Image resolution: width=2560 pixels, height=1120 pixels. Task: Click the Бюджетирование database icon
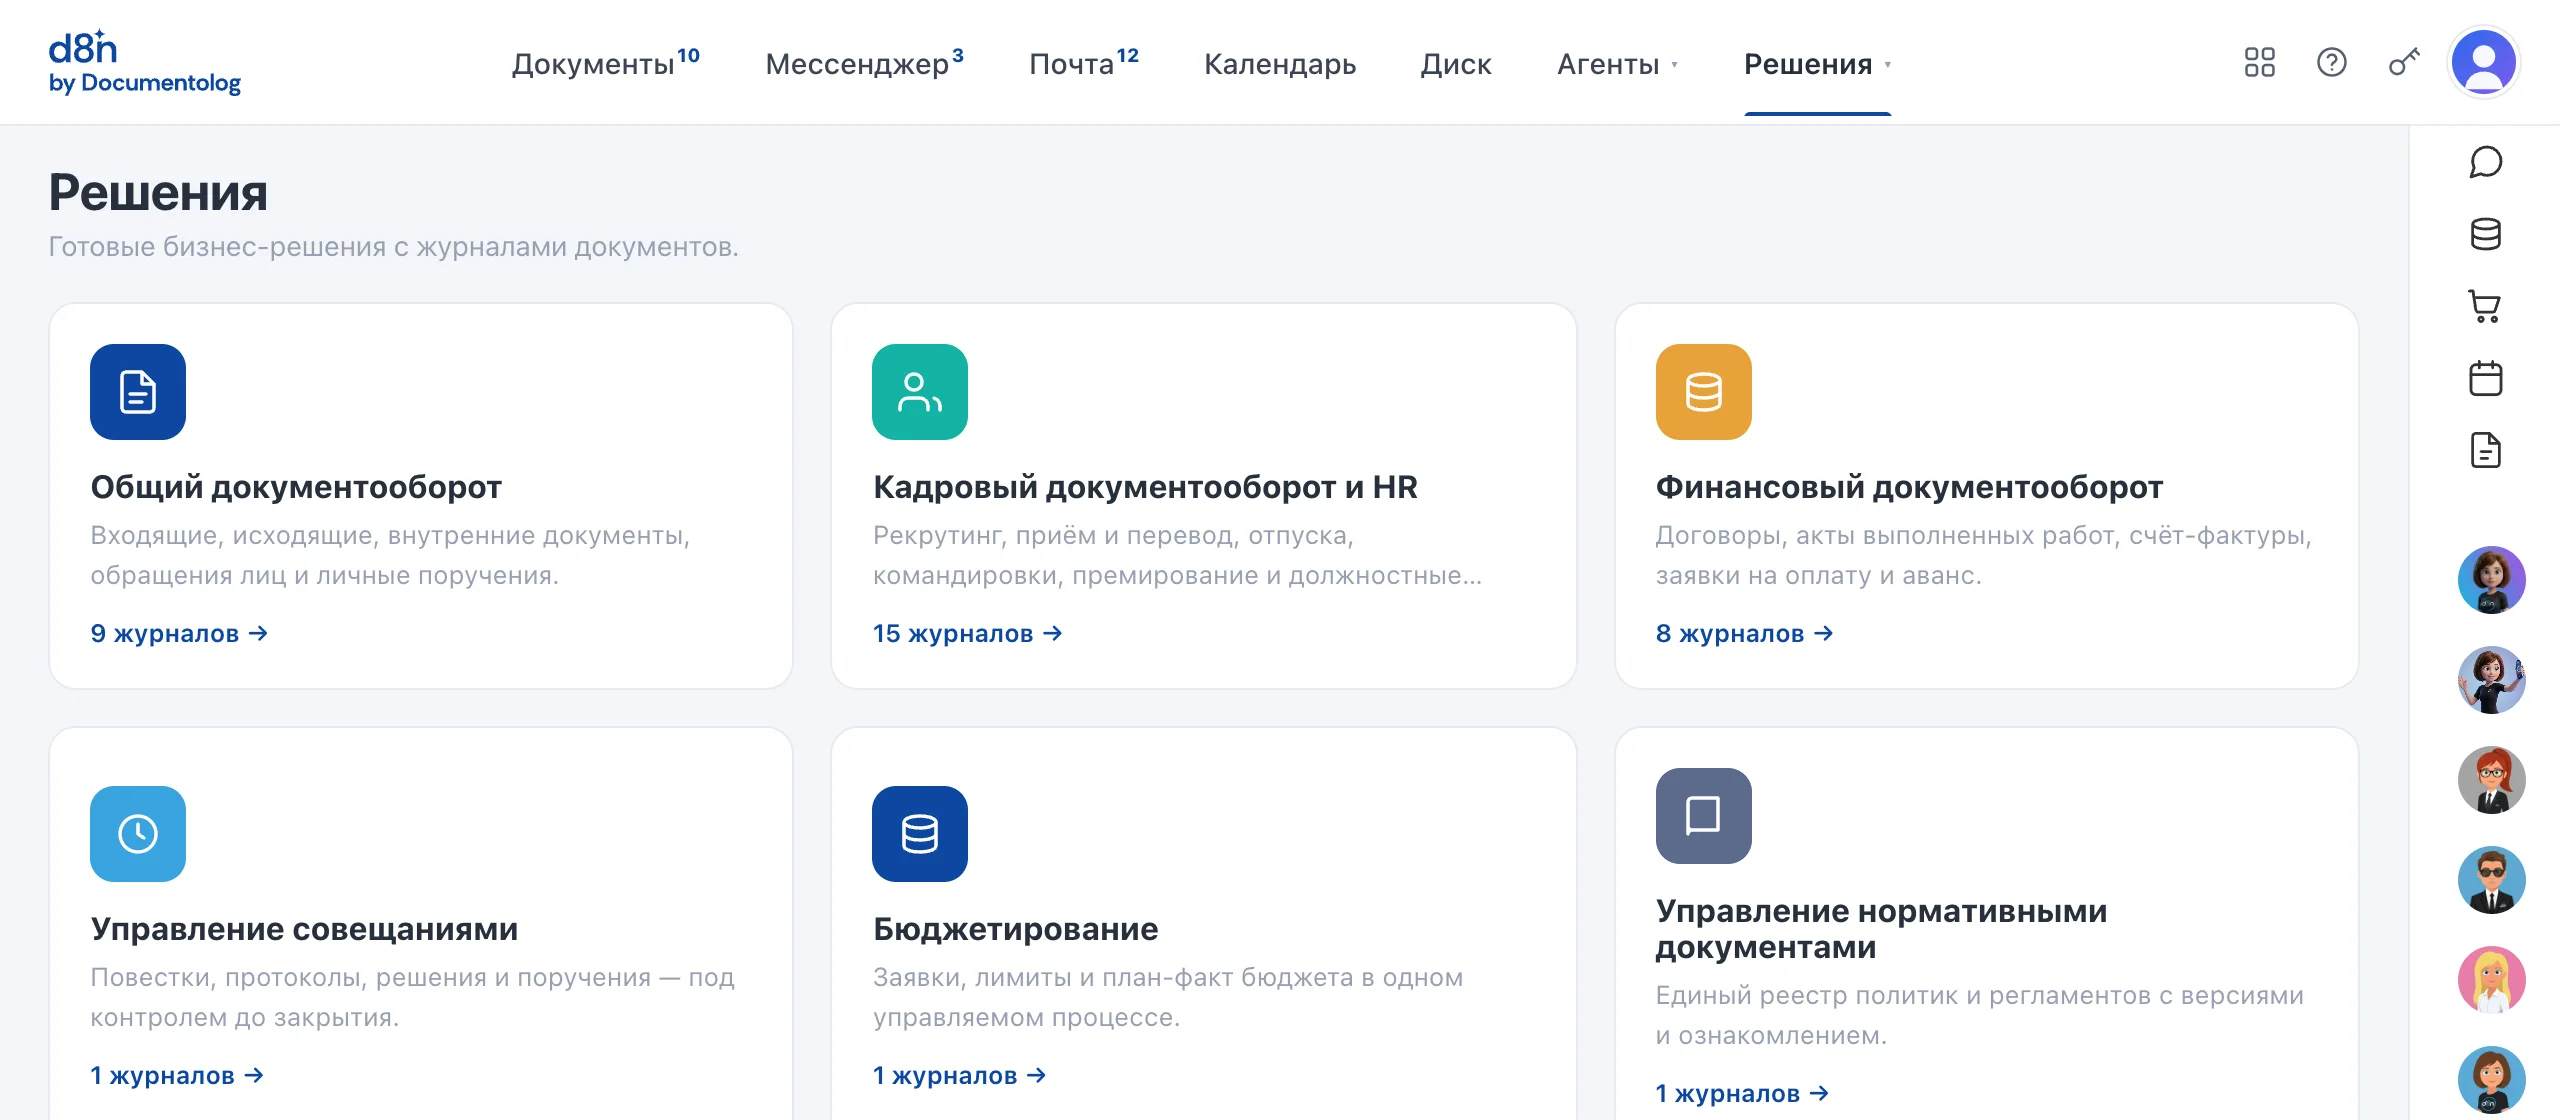pyautogui.click(x=920, y=834)
